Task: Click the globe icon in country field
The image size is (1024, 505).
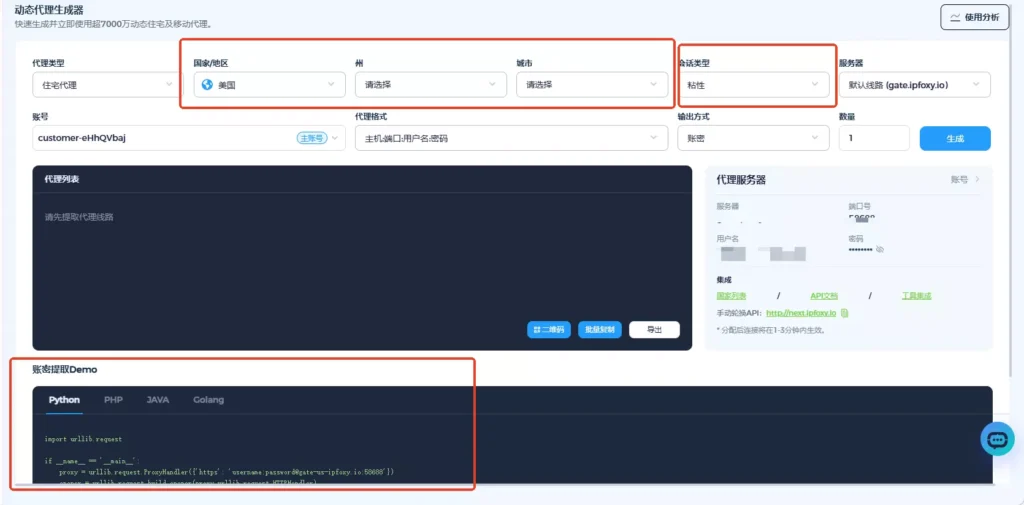Action: (207, 85)
